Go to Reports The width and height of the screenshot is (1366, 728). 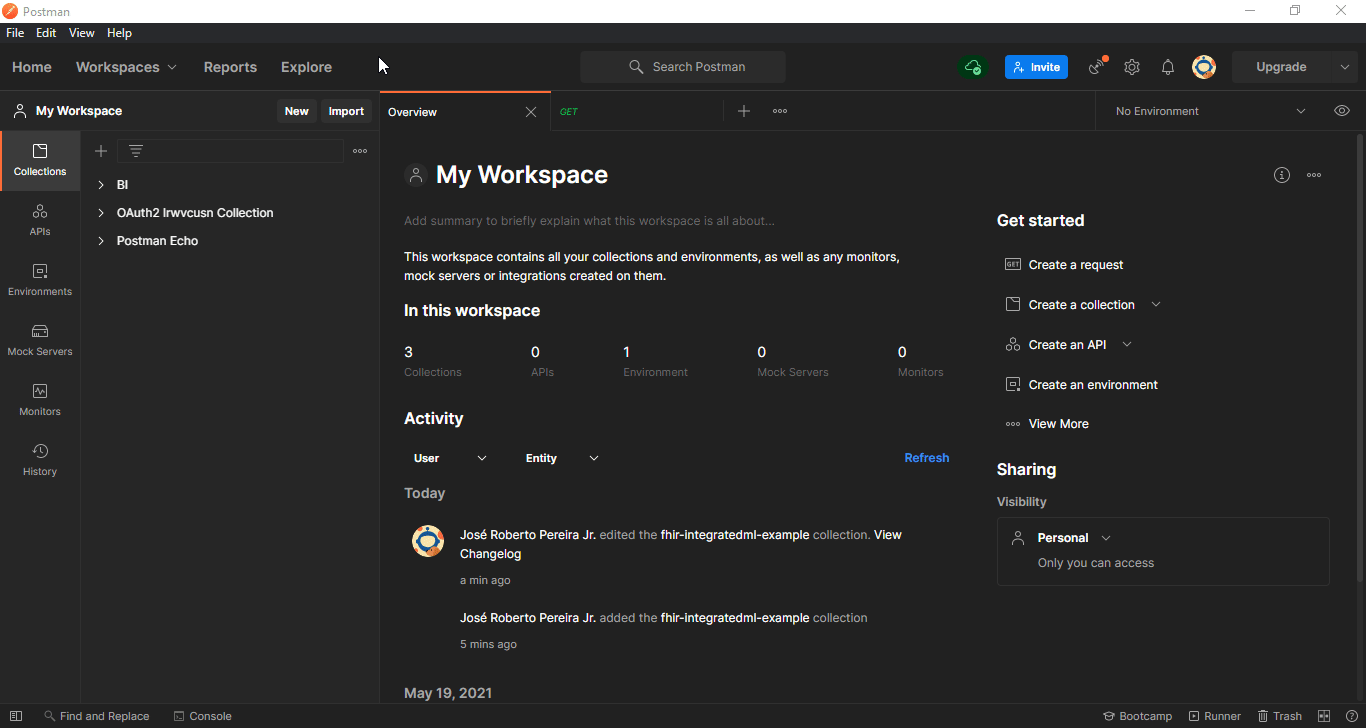click(x=230, y=67)
